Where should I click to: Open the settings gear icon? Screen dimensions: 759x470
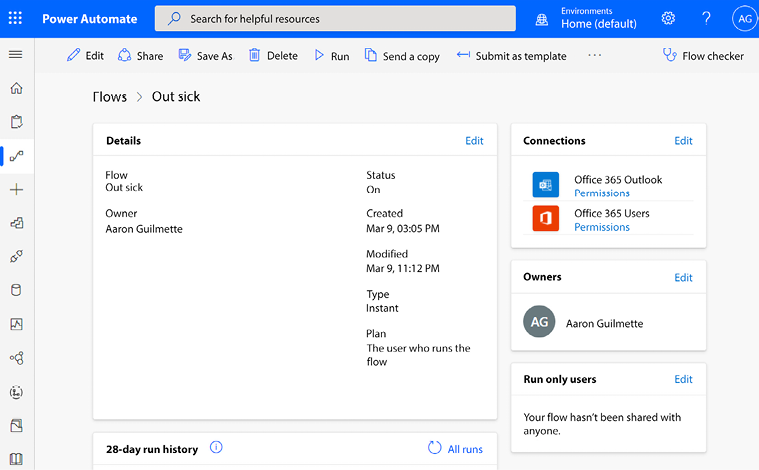point(668,18)
